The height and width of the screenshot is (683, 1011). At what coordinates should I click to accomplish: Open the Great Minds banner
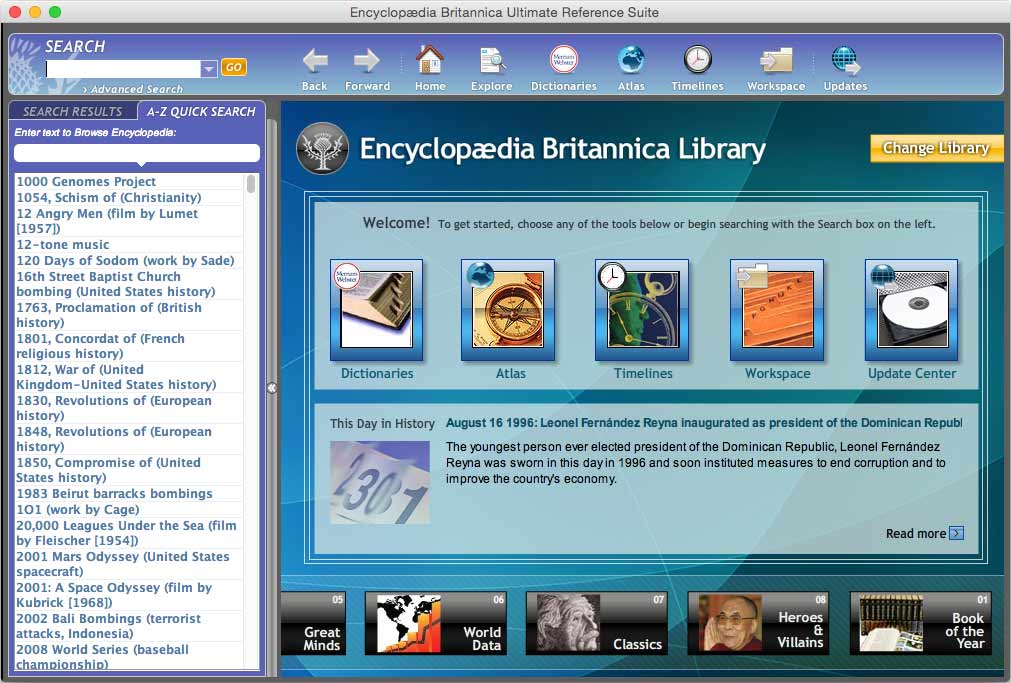(313, 623)
